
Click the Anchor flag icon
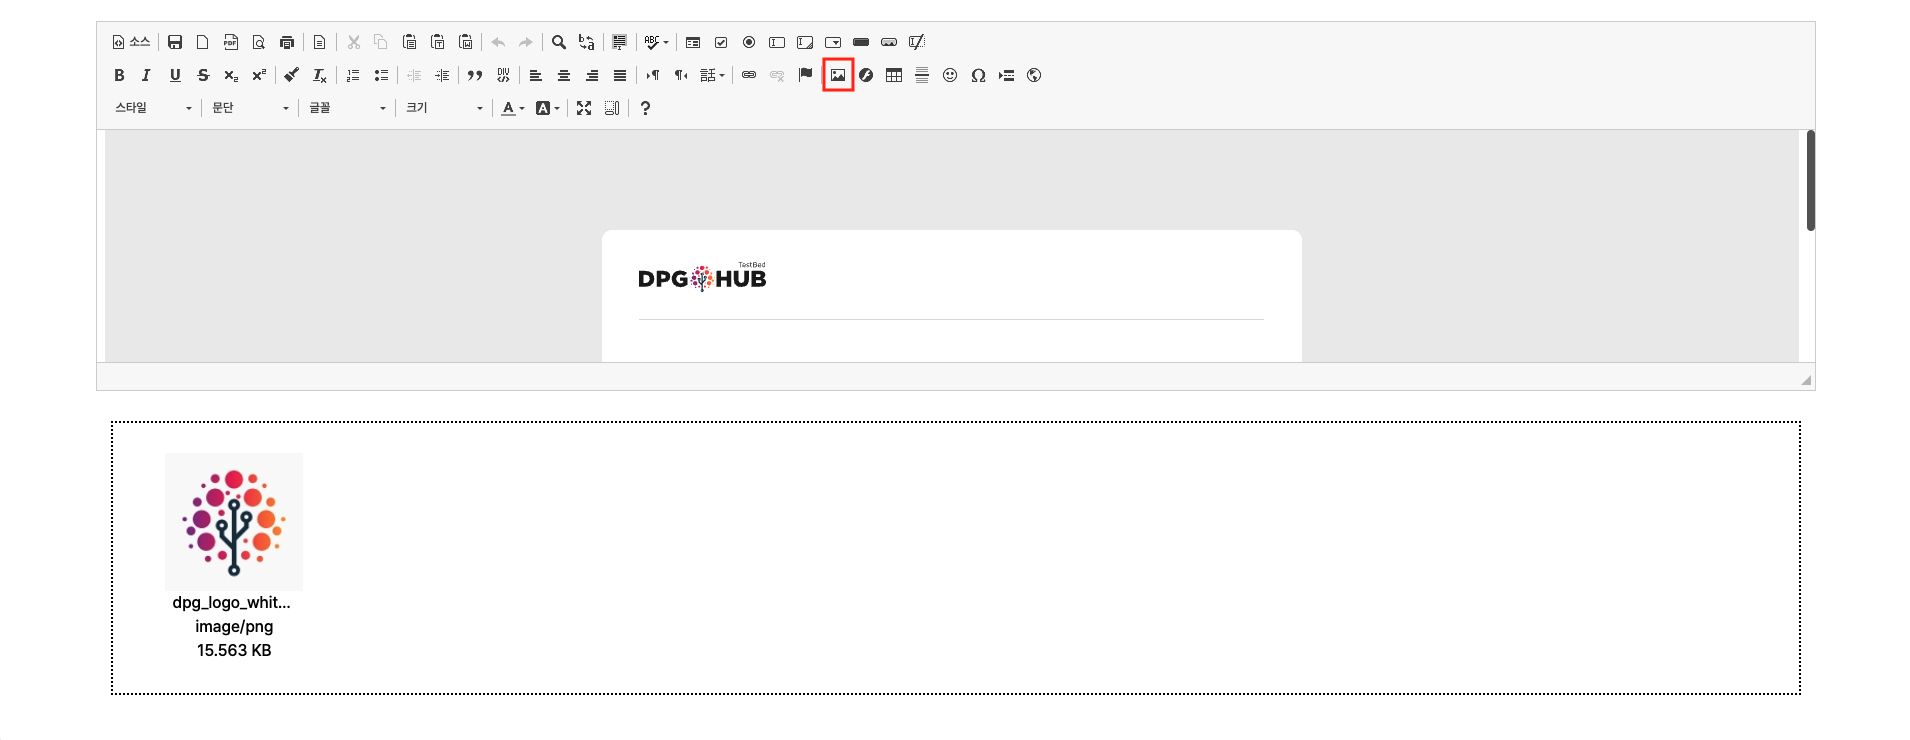point(805,75)
